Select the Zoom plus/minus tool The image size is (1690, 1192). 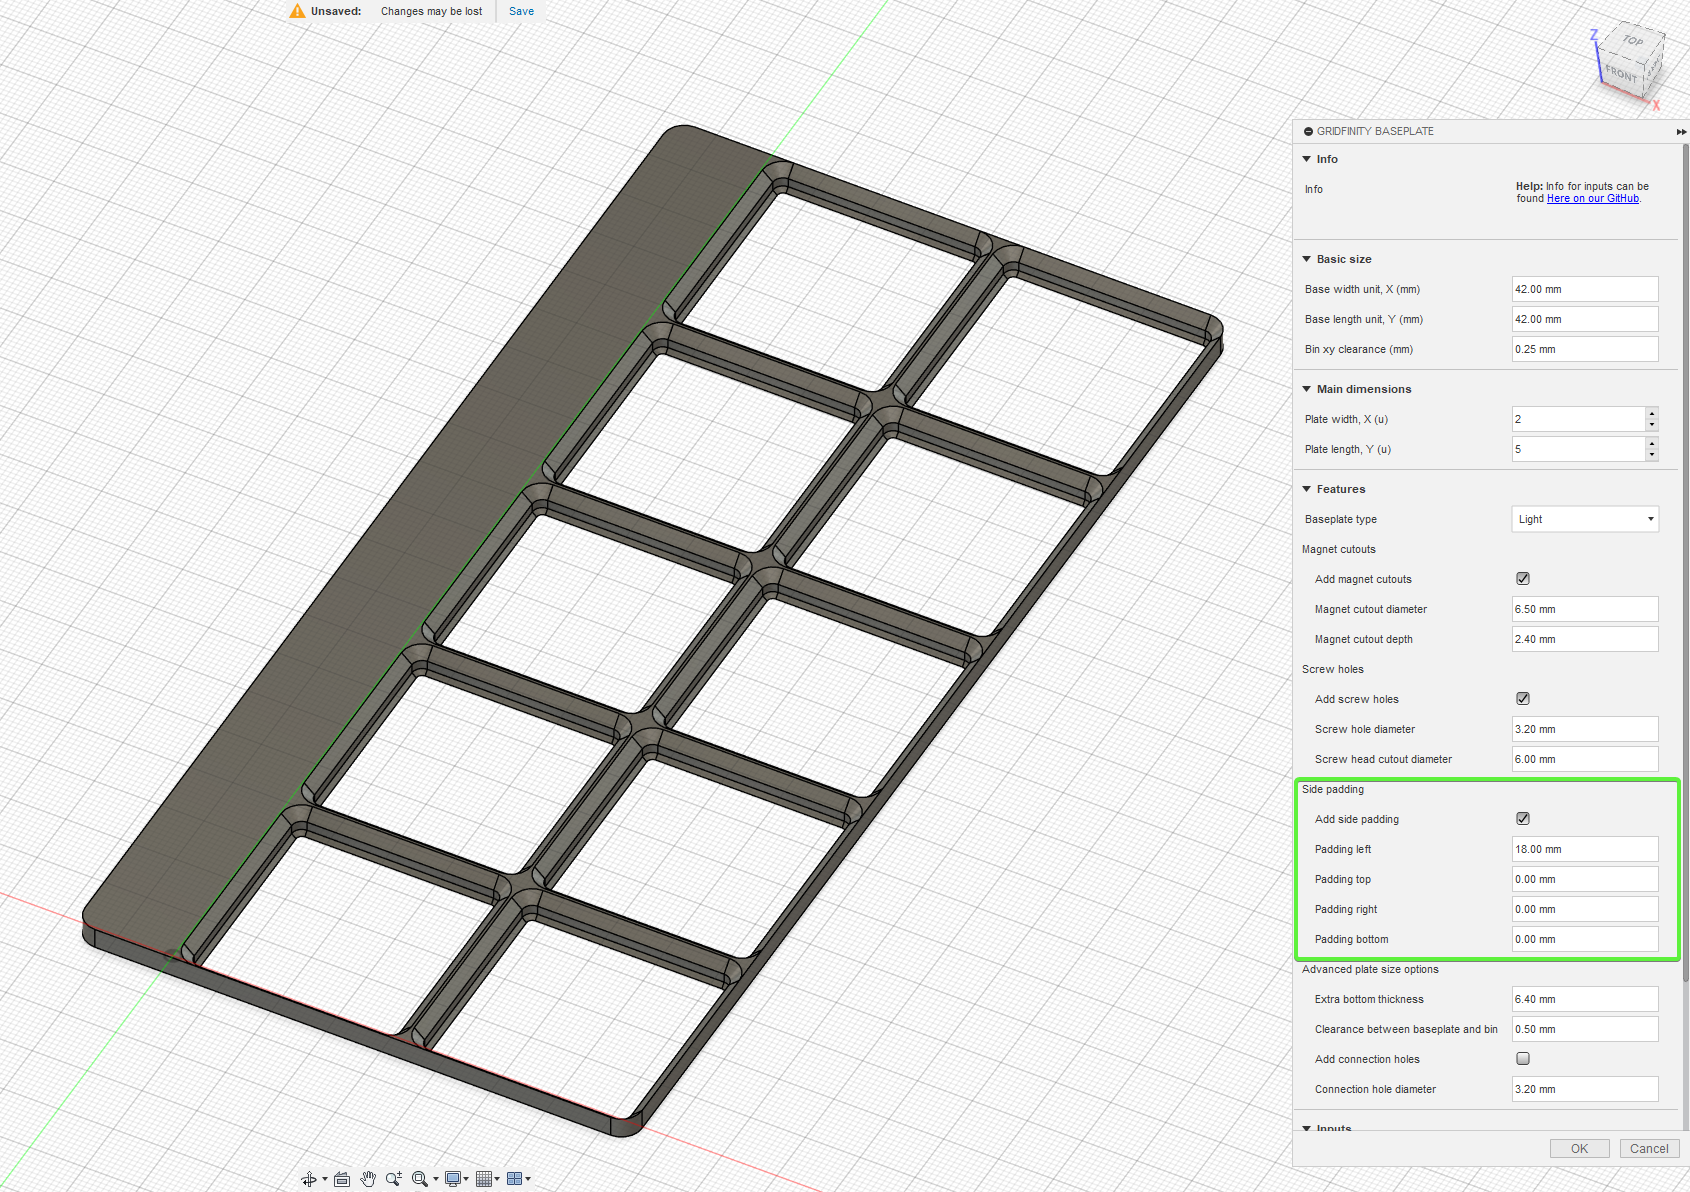(x=394, y=1179)
